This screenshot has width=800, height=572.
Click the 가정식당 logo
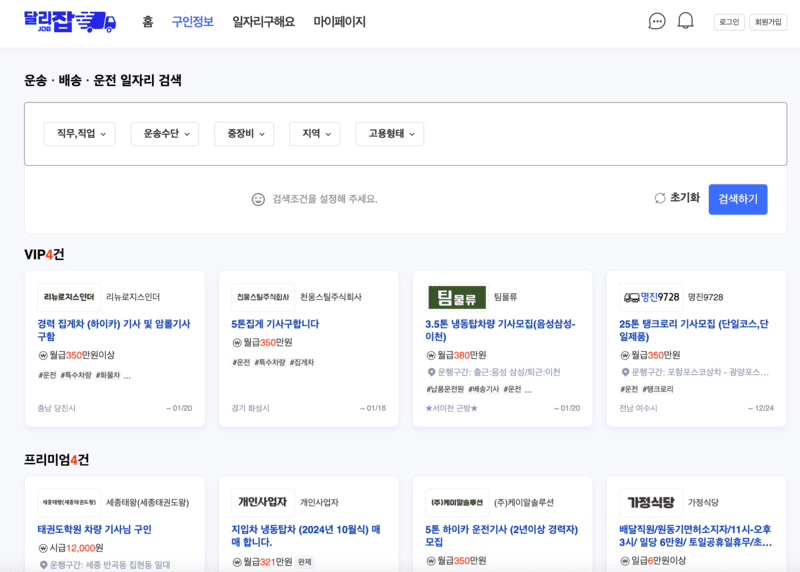tap(651, 503)
